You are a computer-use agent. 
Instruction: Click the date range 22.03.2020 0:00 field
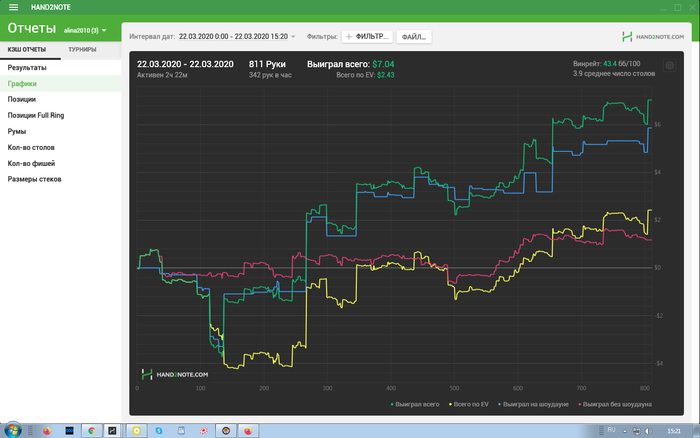[x=233, y=37]
